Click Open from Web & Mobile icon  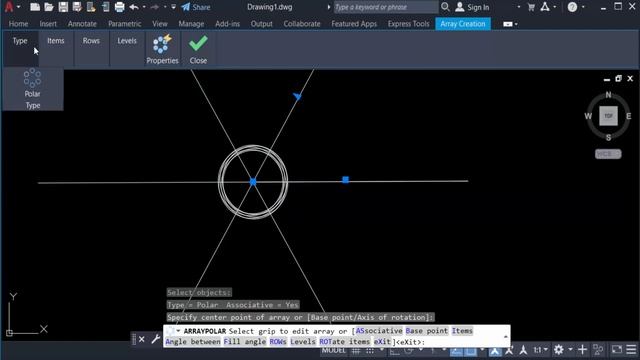91,7
